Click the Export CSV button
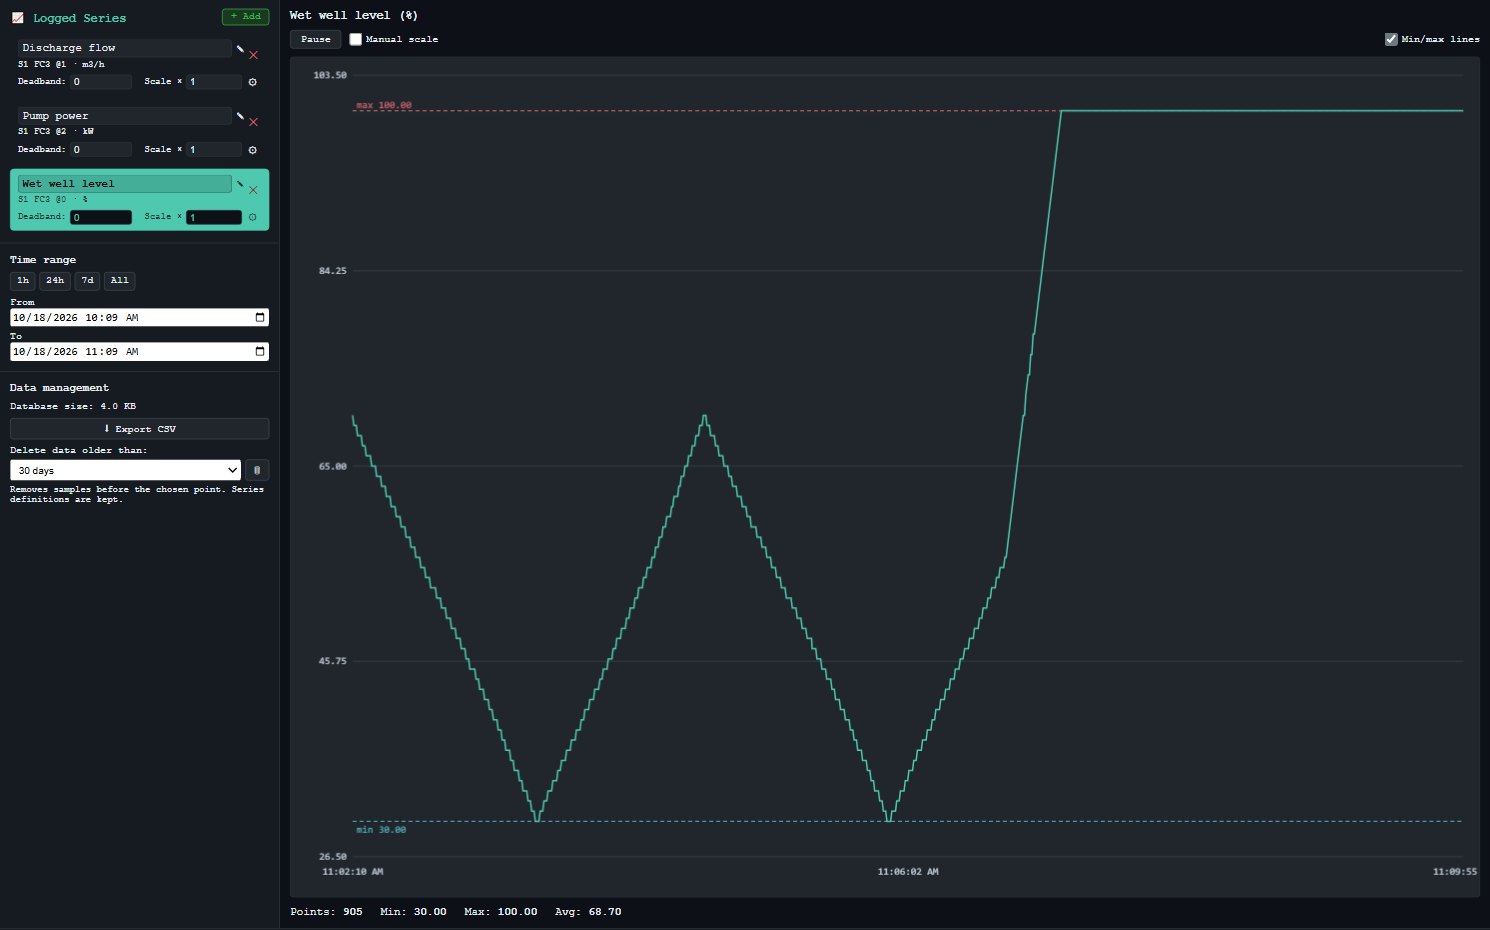Image resolution: width=1490 pixels, height=930 pixels. tap(139, 429)
